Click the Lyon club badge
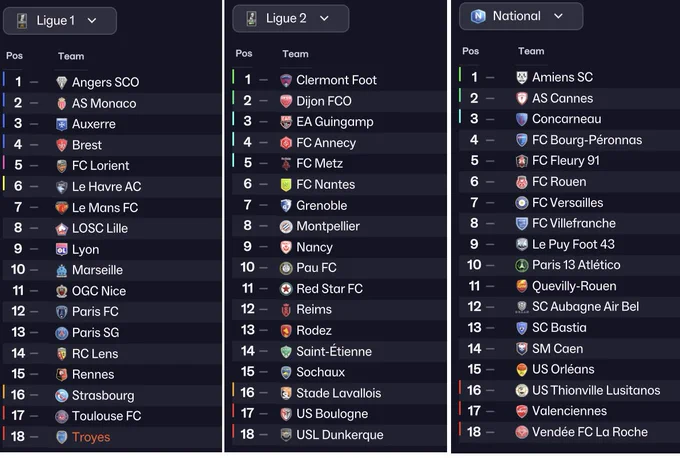The image size is (680, 458). pyautogui.click(x=62, y=249)
